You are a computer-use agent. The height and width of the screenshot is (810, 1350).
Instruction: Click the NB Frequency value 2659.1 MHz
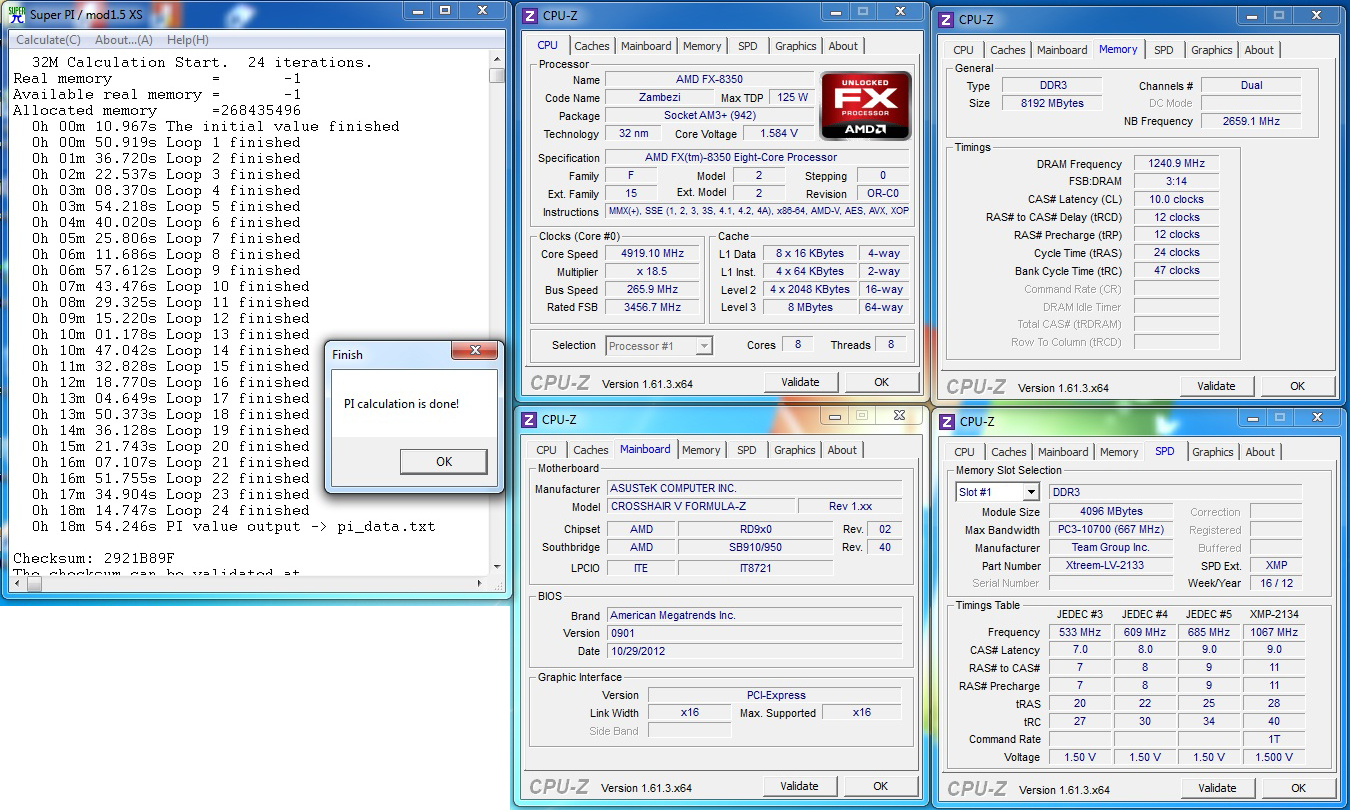[1251, 121]
